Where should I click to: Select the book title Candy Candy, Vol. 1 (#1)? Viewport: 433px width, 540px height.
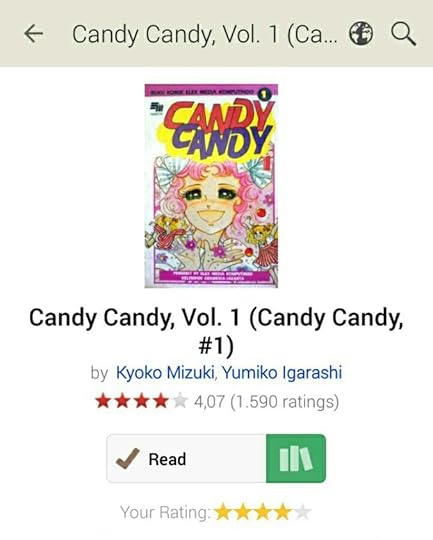(216, 331)
